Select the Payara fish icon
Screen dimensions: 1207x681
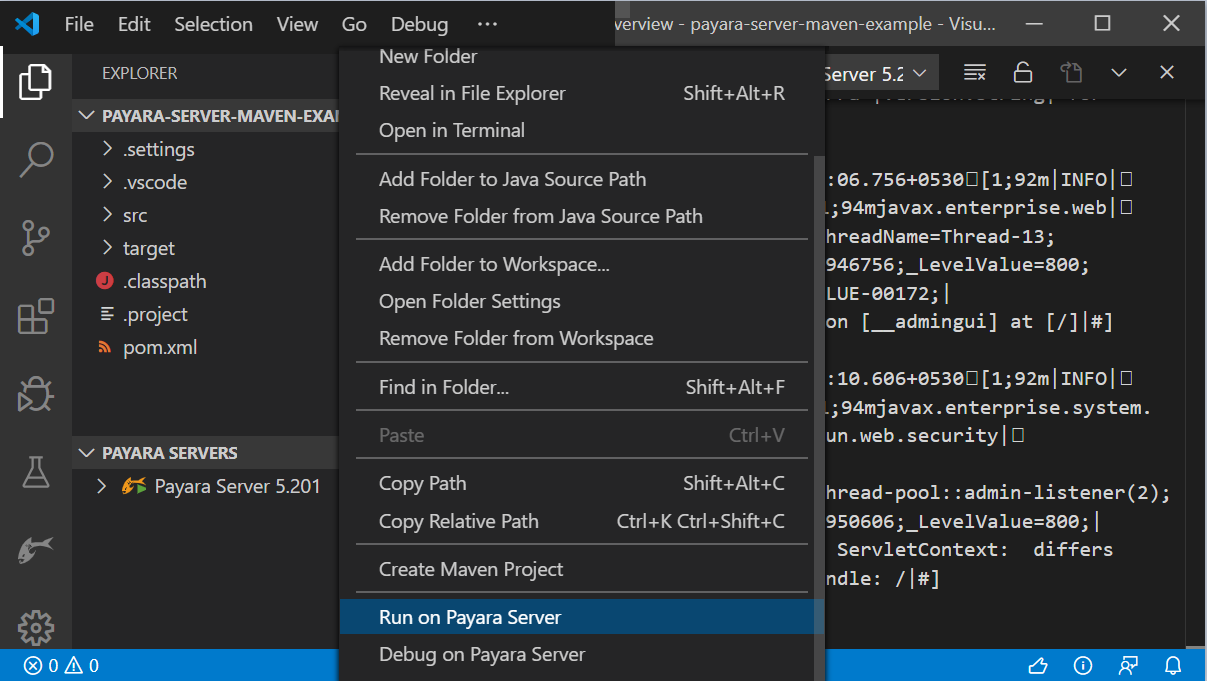click(x=35, y=549)
